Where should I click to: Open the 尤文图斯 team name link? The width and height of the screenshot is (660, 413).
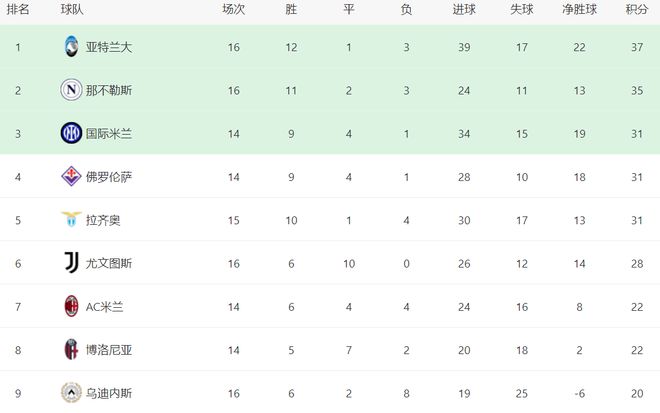tap(109, 264)
